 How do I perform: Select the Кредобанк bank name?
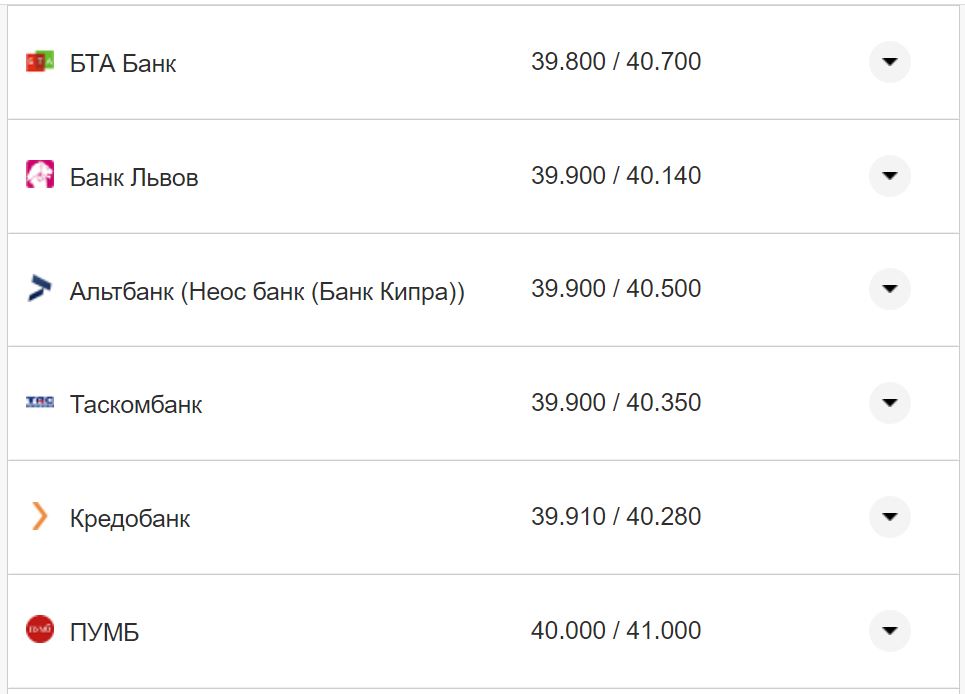[x=130, y=519]
